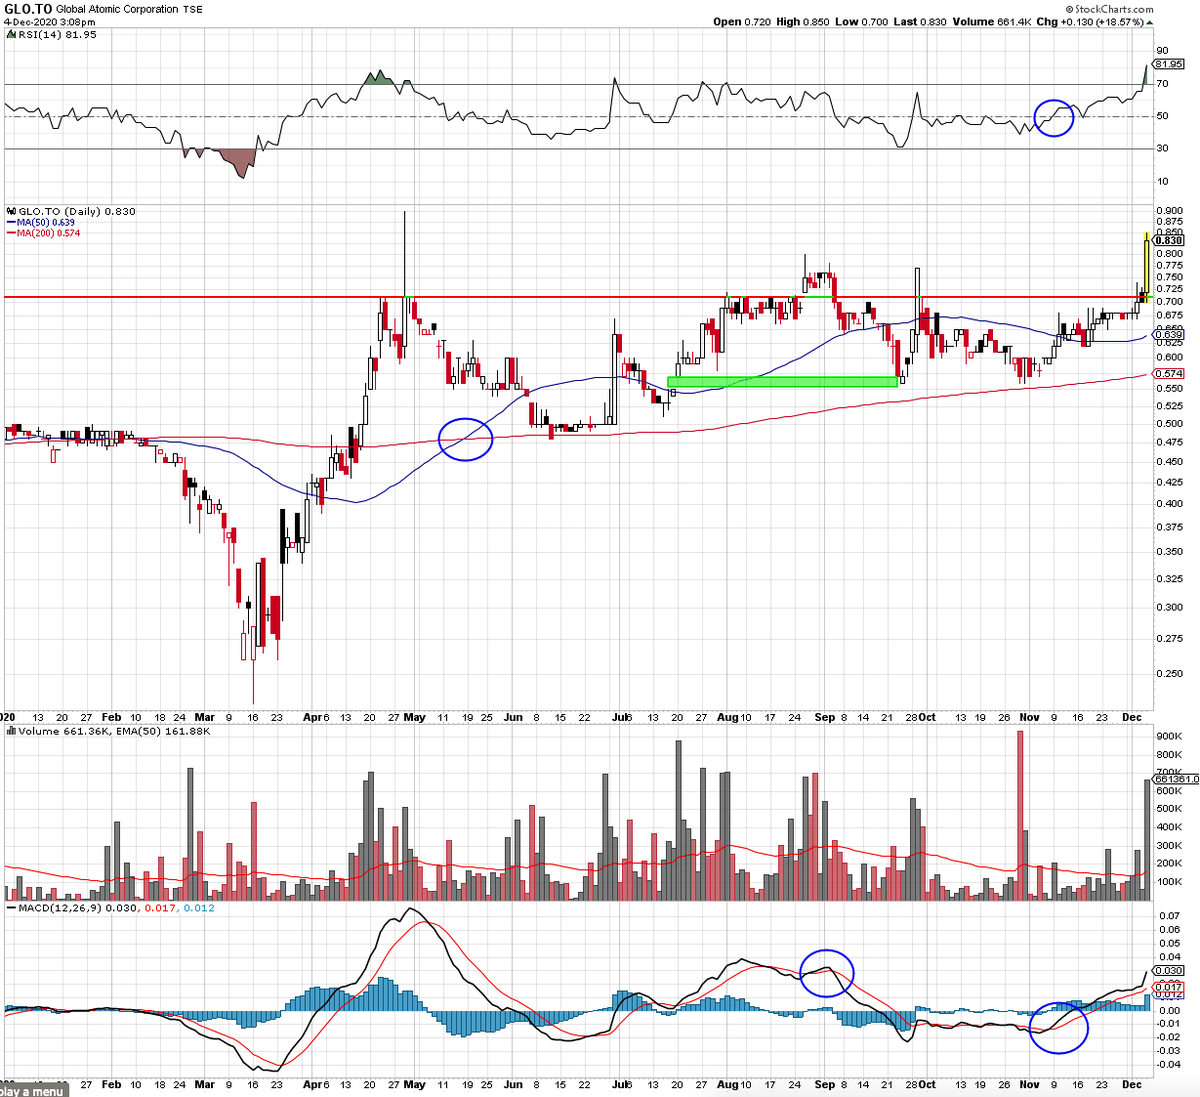Click the Volume 661.36K, EMA(50) 161.88K label
The image size is (1200, 1097).
114,731
